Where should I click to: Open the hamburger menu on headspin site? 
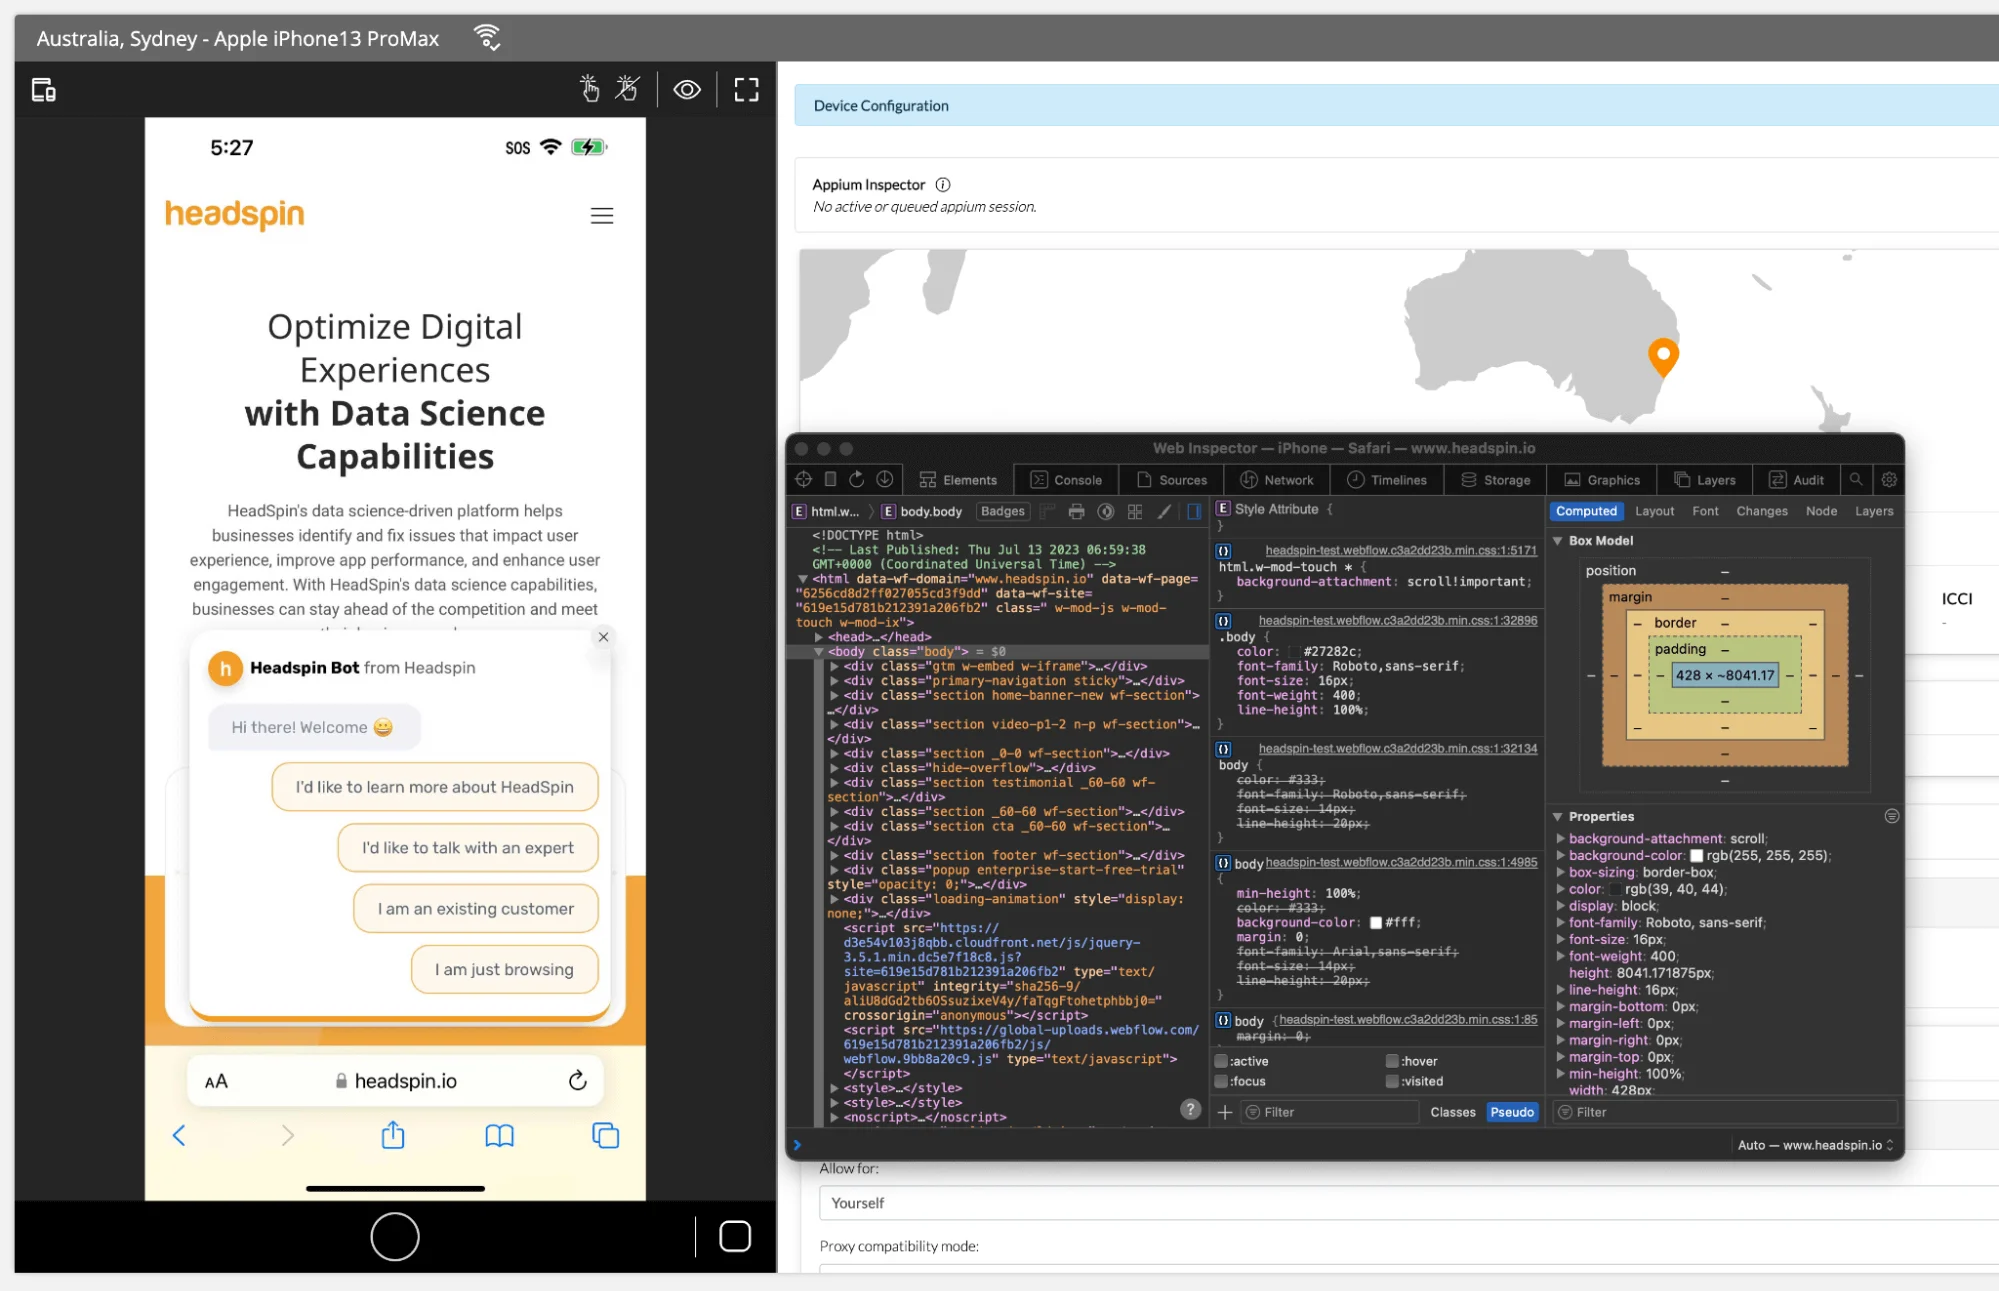(x=602, y=216)
